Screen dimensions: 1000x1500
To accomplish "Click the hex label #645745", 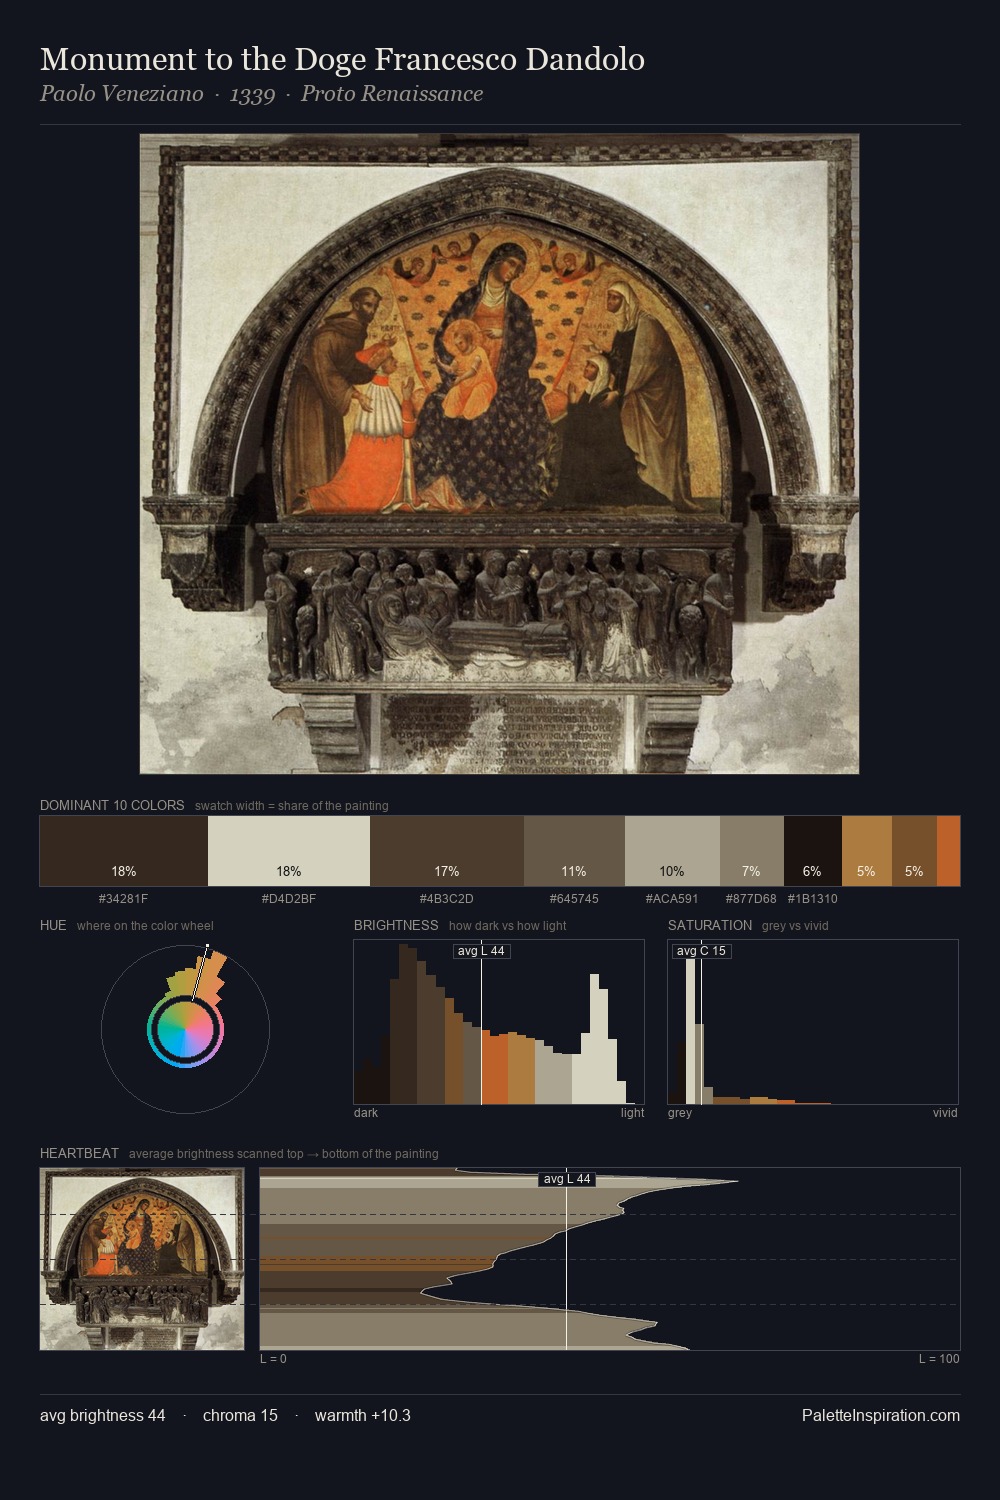I will tap(574, 899).
